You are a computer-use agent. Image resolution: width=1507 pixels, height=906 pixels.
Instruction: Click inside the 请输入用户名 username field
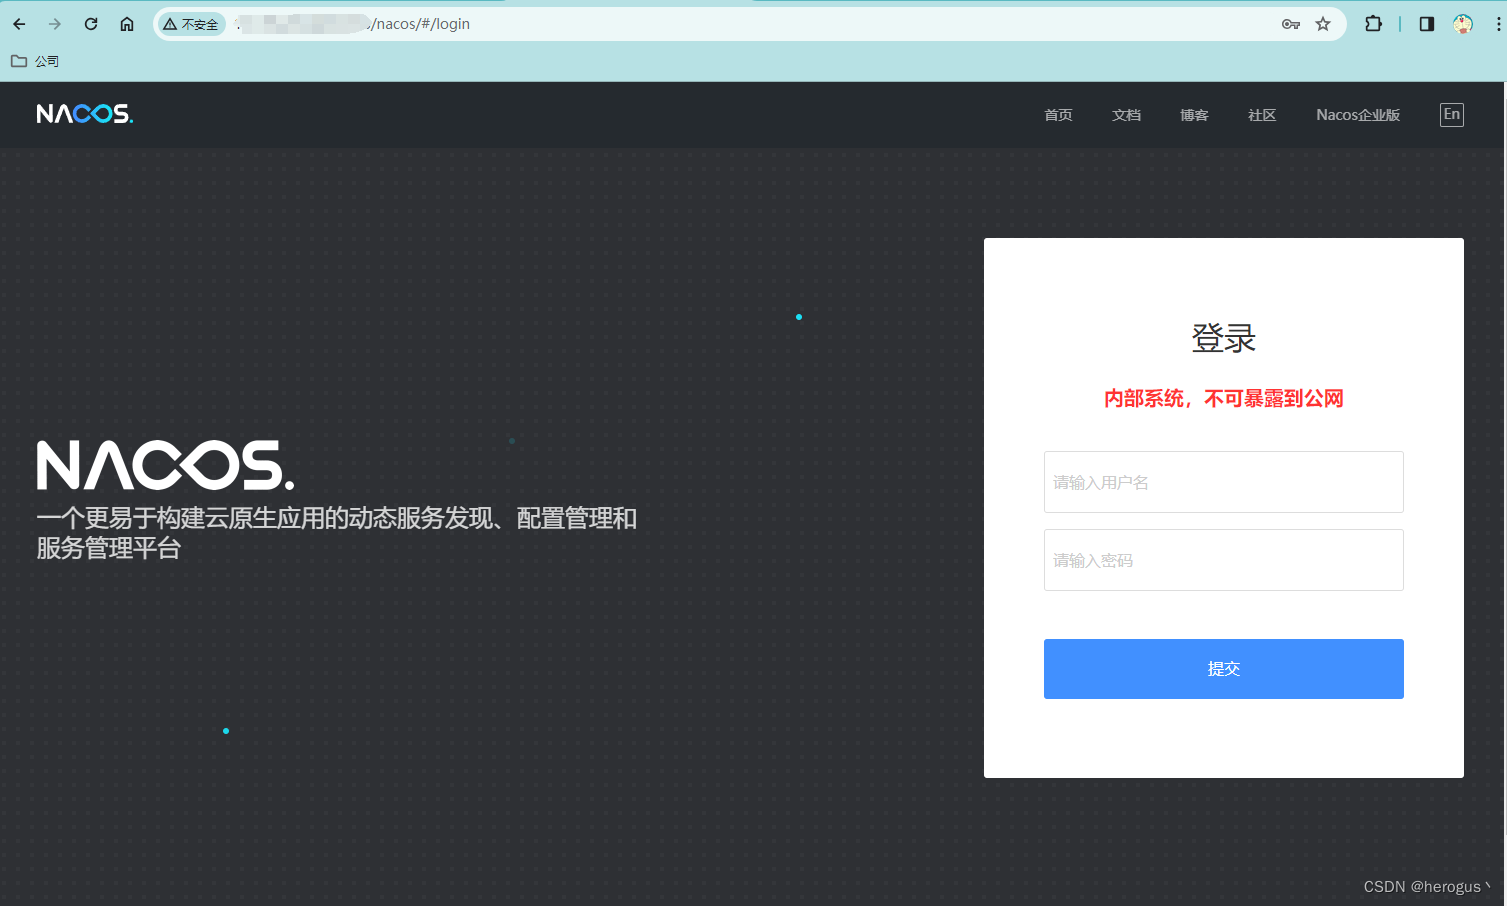coord(1222,482)
